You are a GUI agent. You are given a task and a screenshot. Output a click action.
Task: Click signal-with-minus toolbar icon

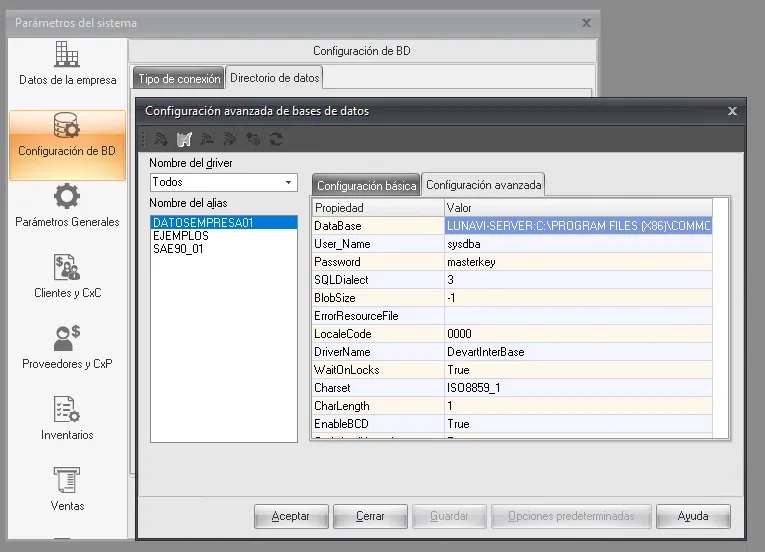(x=207, y=140)
